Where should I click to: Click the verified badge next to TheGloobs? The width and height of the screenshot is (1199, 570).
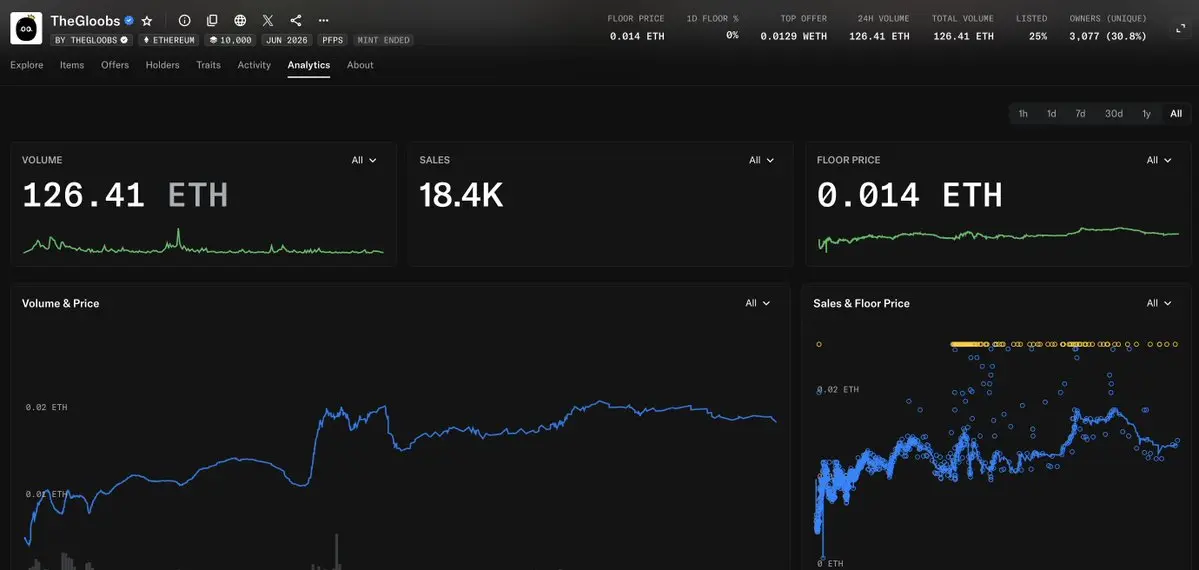coord(129,21)
